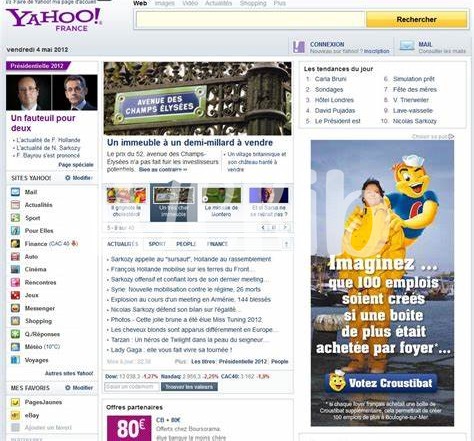Viewport: 474px width, 441px height.
Task: Click the Yahoo France logo
Action: 54,19
